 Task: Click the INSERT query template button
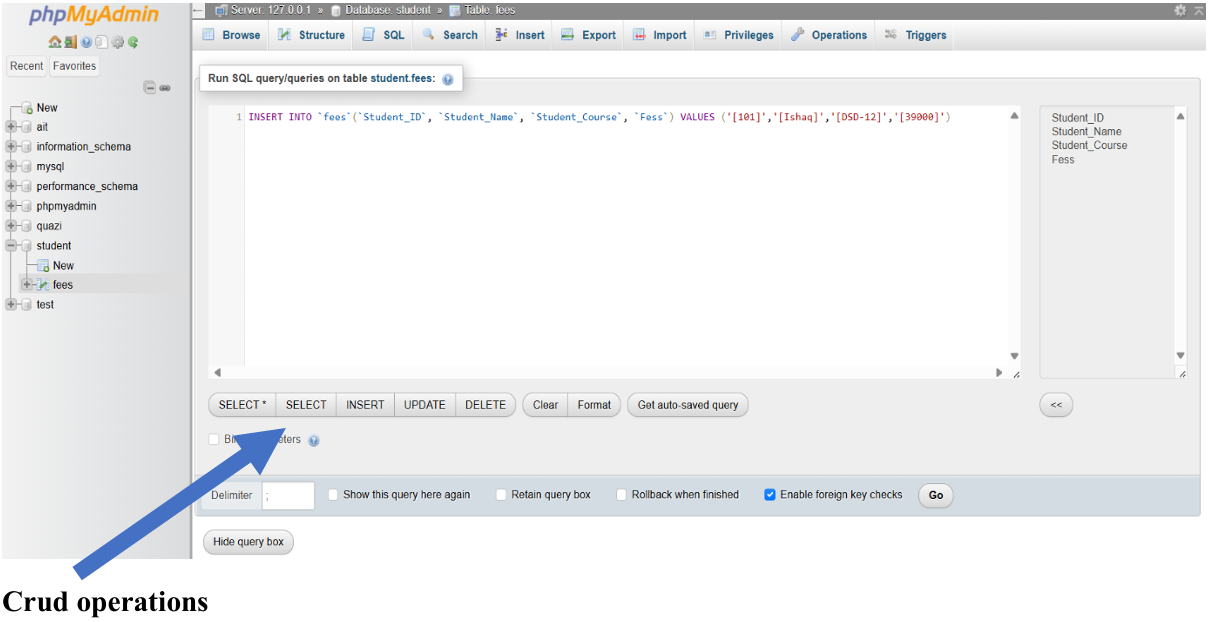(365, 405)
